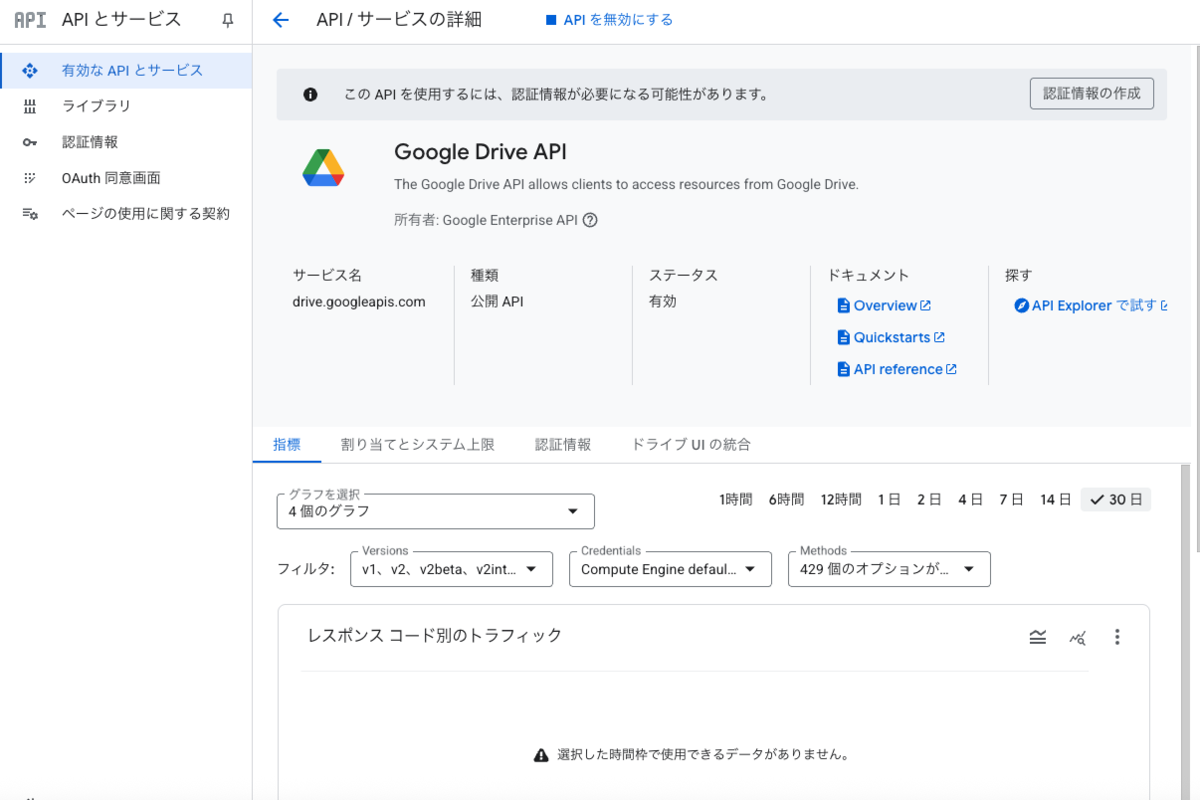Select the 14日 time range
This screenshot has width=1200, height=800.
coord(1055,500)
